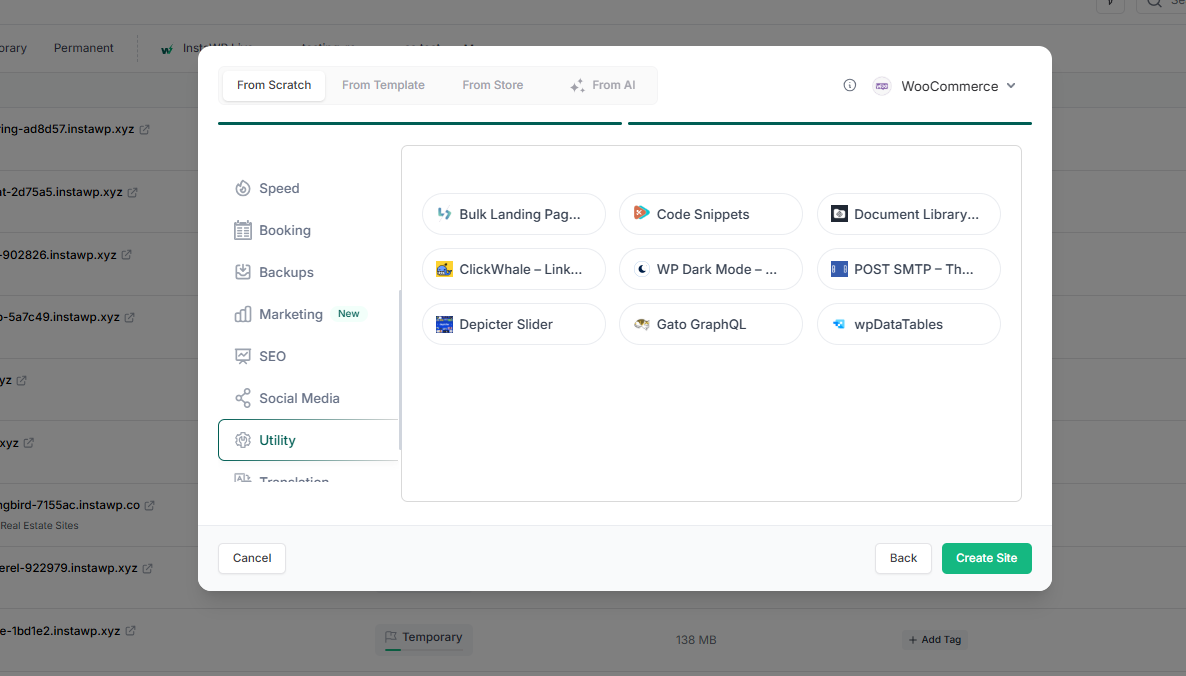Click the Back button
Screen dimensions: 1186x676
903,558
